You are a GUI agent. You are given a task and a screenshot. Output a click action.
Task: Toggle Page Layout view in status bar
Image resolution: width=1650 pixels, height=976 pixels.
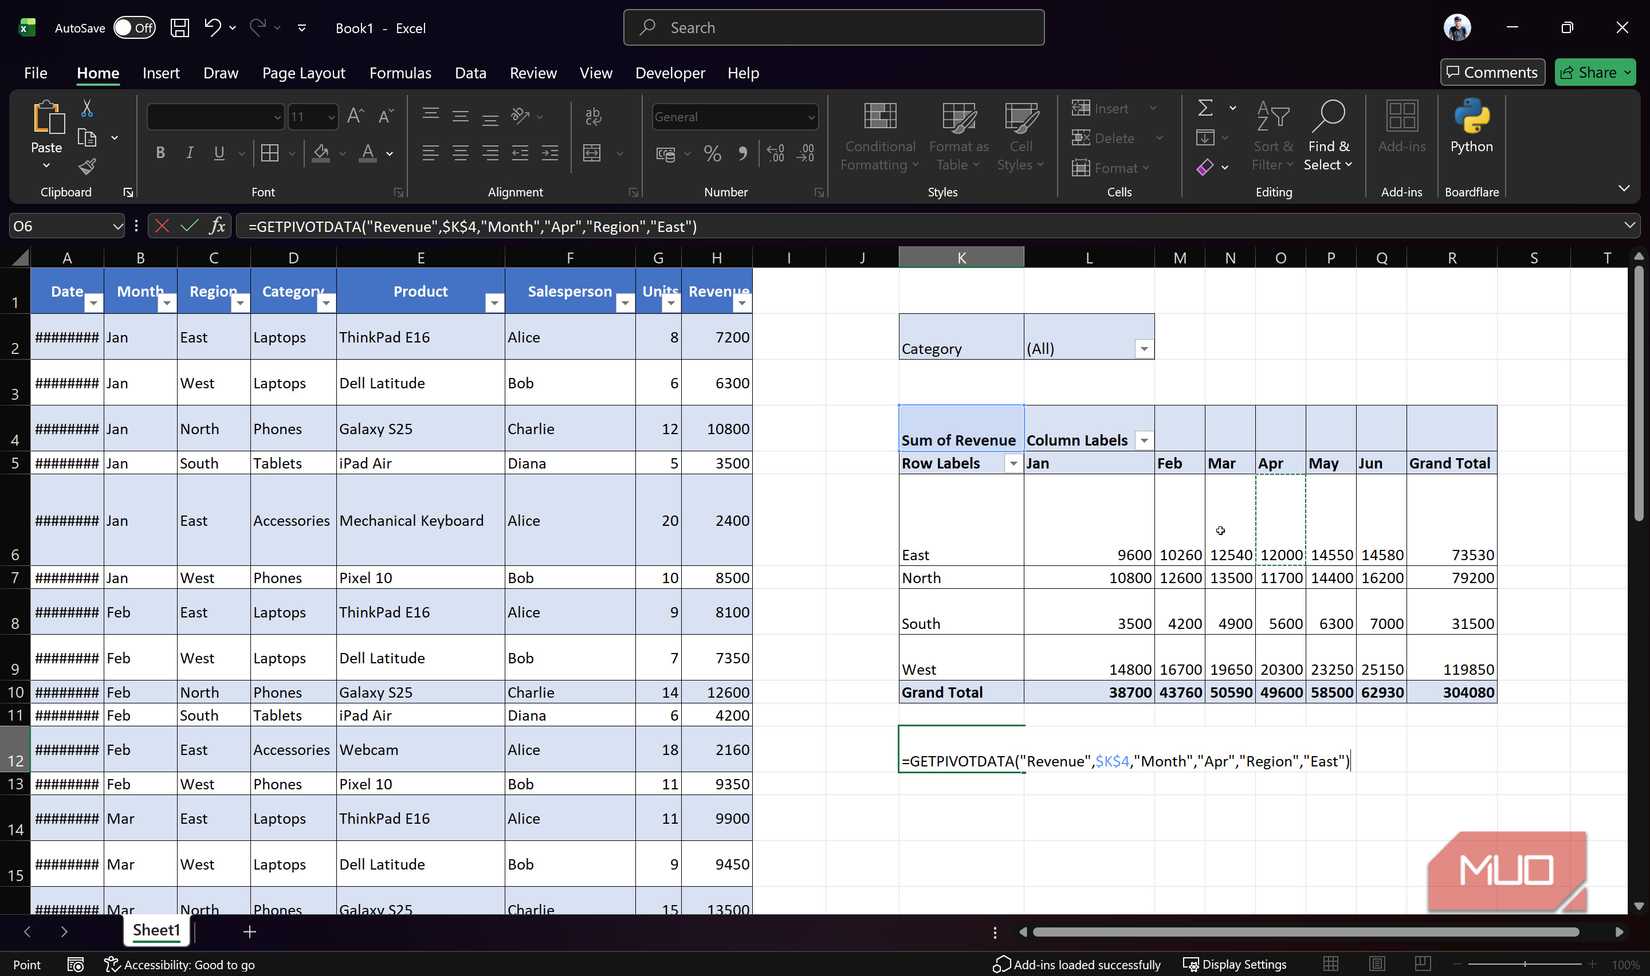coord(1377,964)
